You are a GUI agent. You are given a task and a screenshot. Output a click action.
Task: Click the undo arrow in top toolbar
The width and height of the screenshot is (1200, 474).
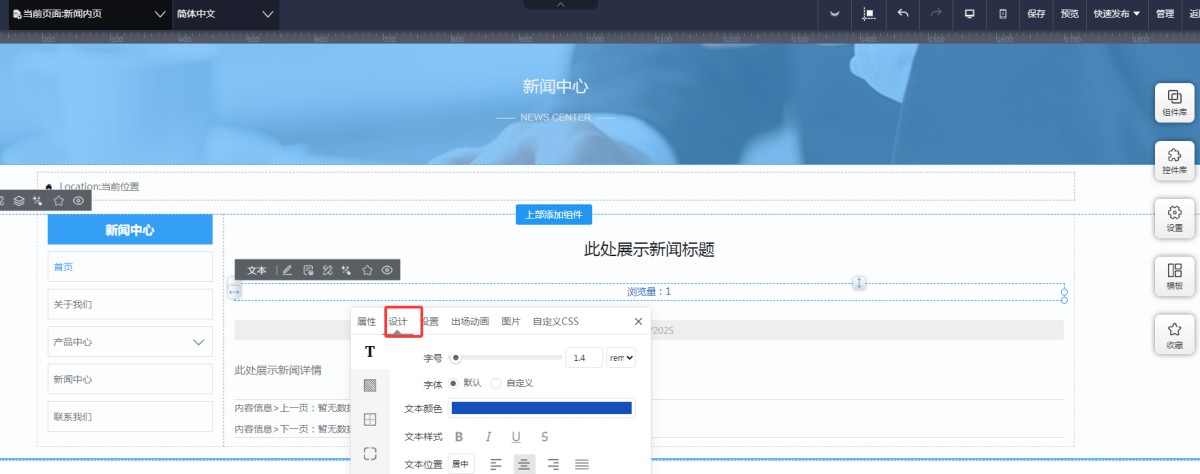[x=903, y=14]
